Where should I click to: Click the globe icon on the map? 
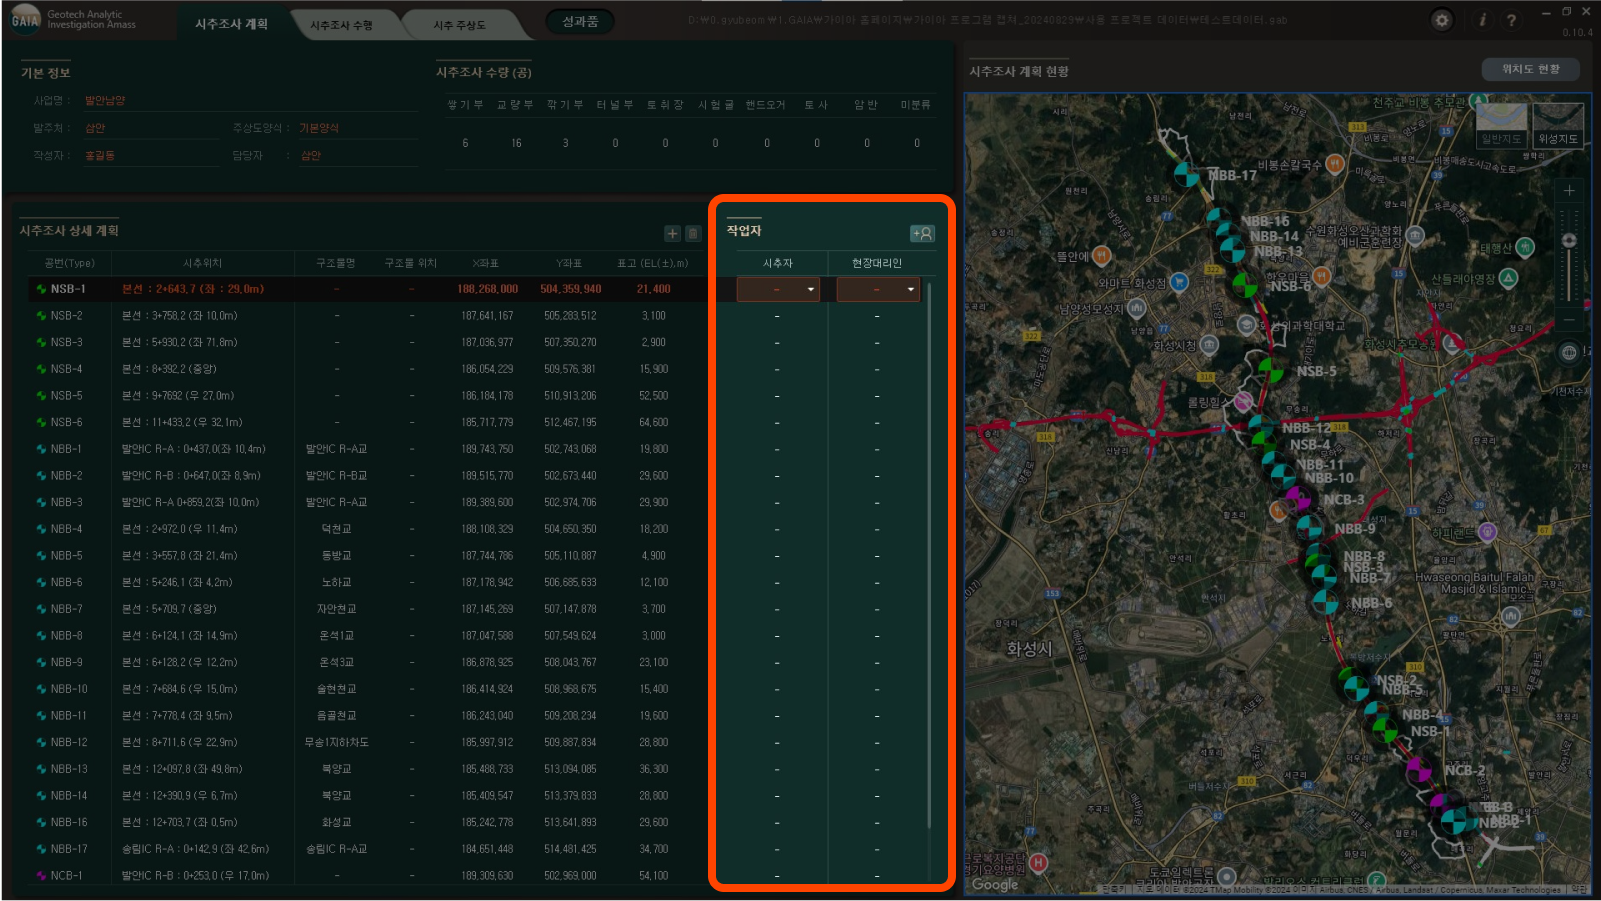coord(1569,352)
